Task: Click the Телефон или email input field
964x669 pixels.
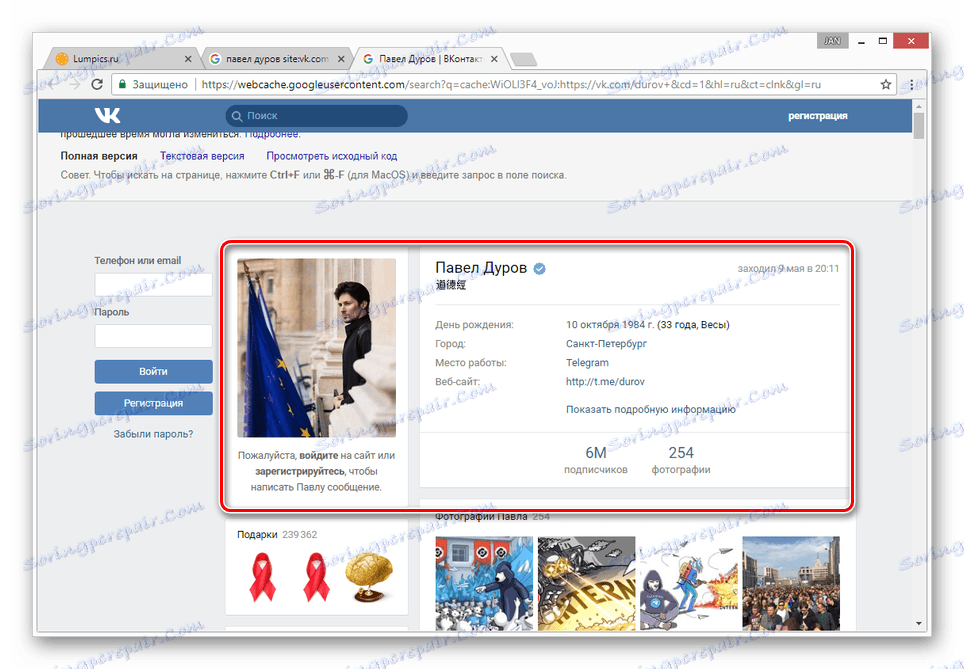Action: [153, 285]
